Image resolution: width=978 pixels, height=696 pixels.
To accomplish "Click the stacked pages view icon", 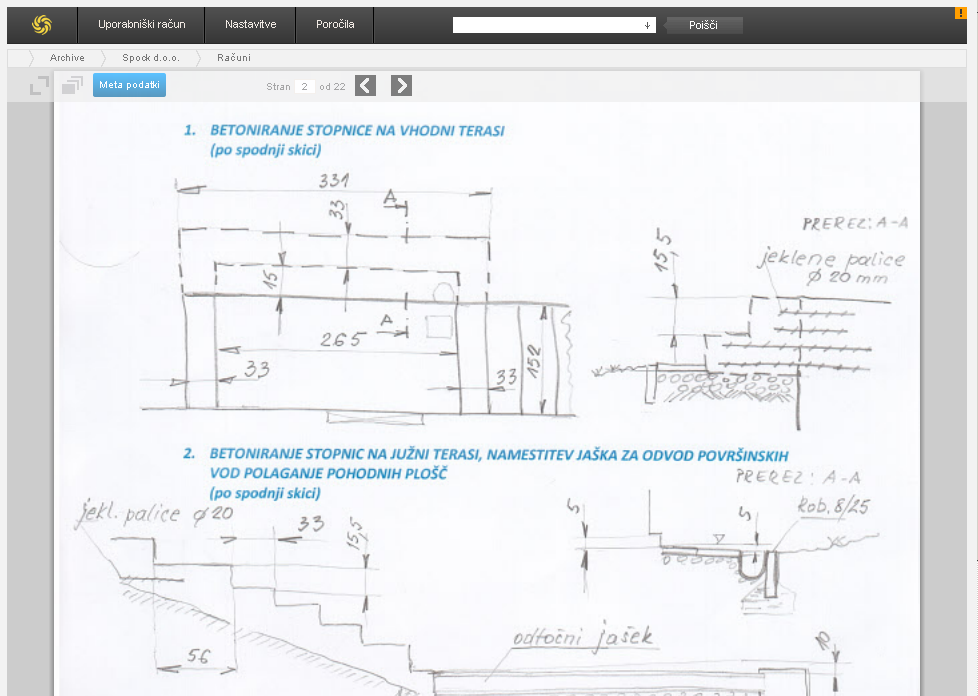I will coord(72,86).
